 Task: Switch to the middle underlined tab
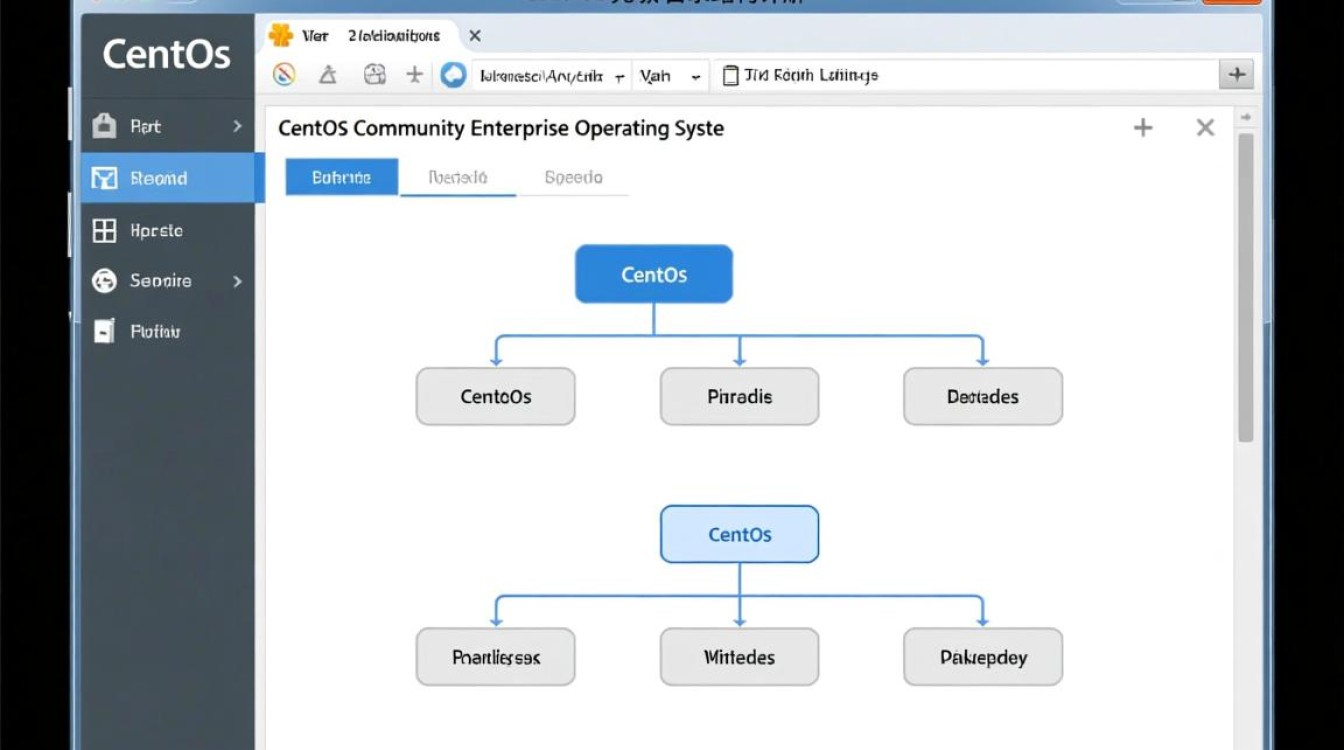click(458, 177)
